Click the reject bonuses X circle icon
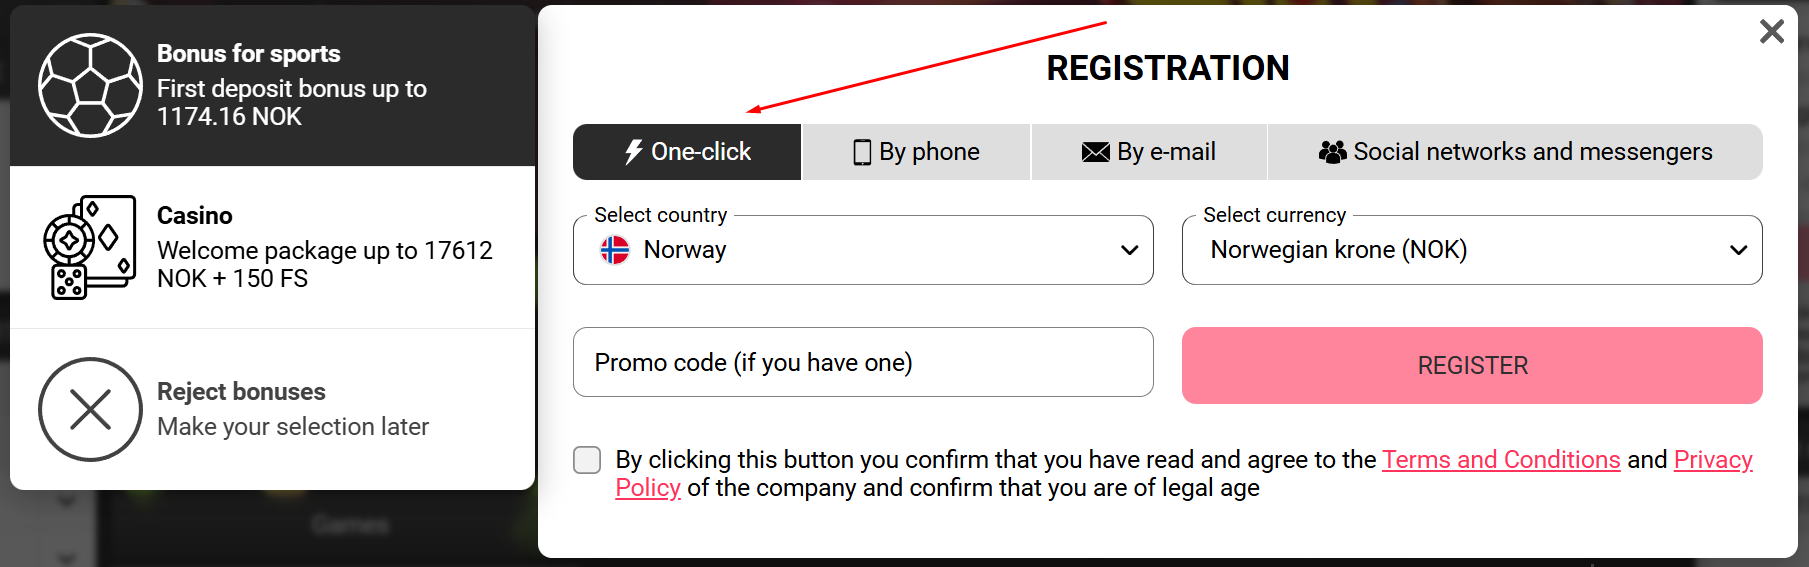 tap(90, 410)
